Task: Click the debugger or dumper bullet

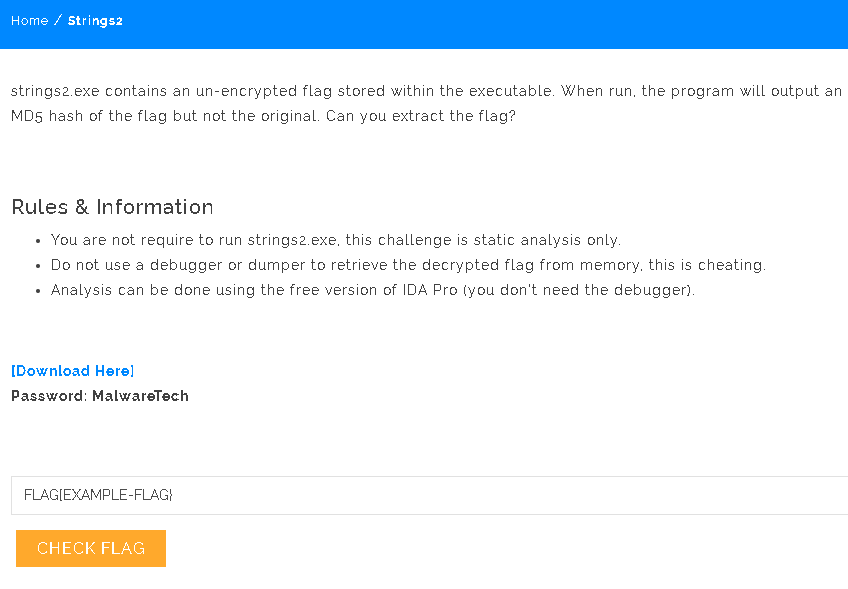Action: coord(407,265)
